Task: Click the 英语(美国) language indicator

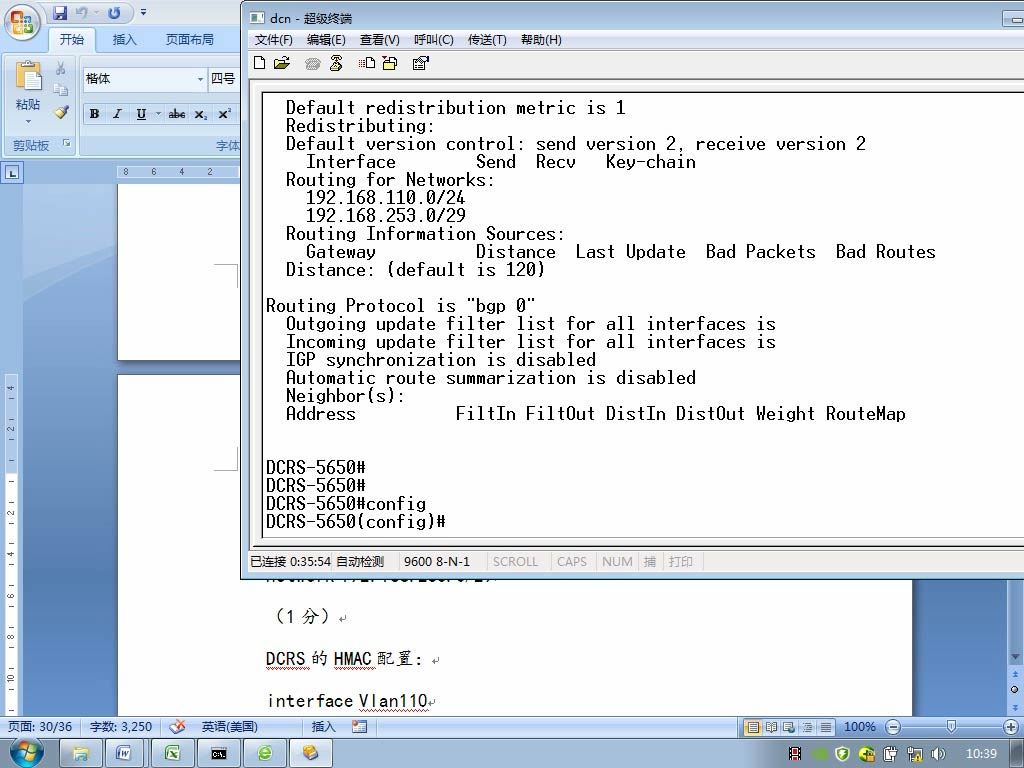Action: tap(230, 727)
